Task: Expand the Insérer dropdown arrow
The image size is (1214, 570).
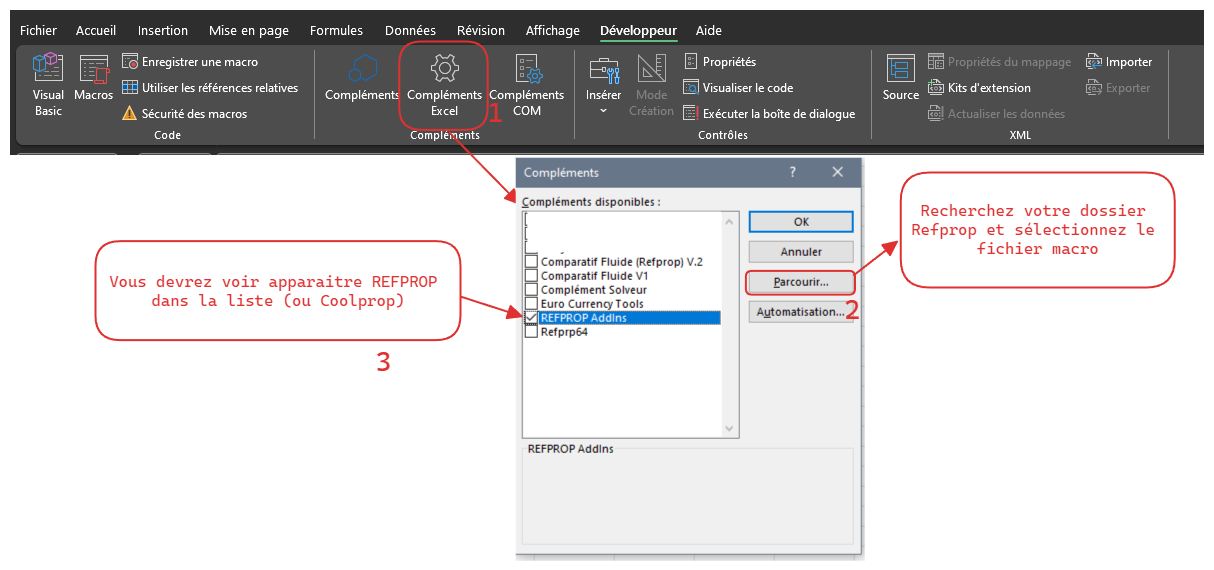Action: coord(604,111)
